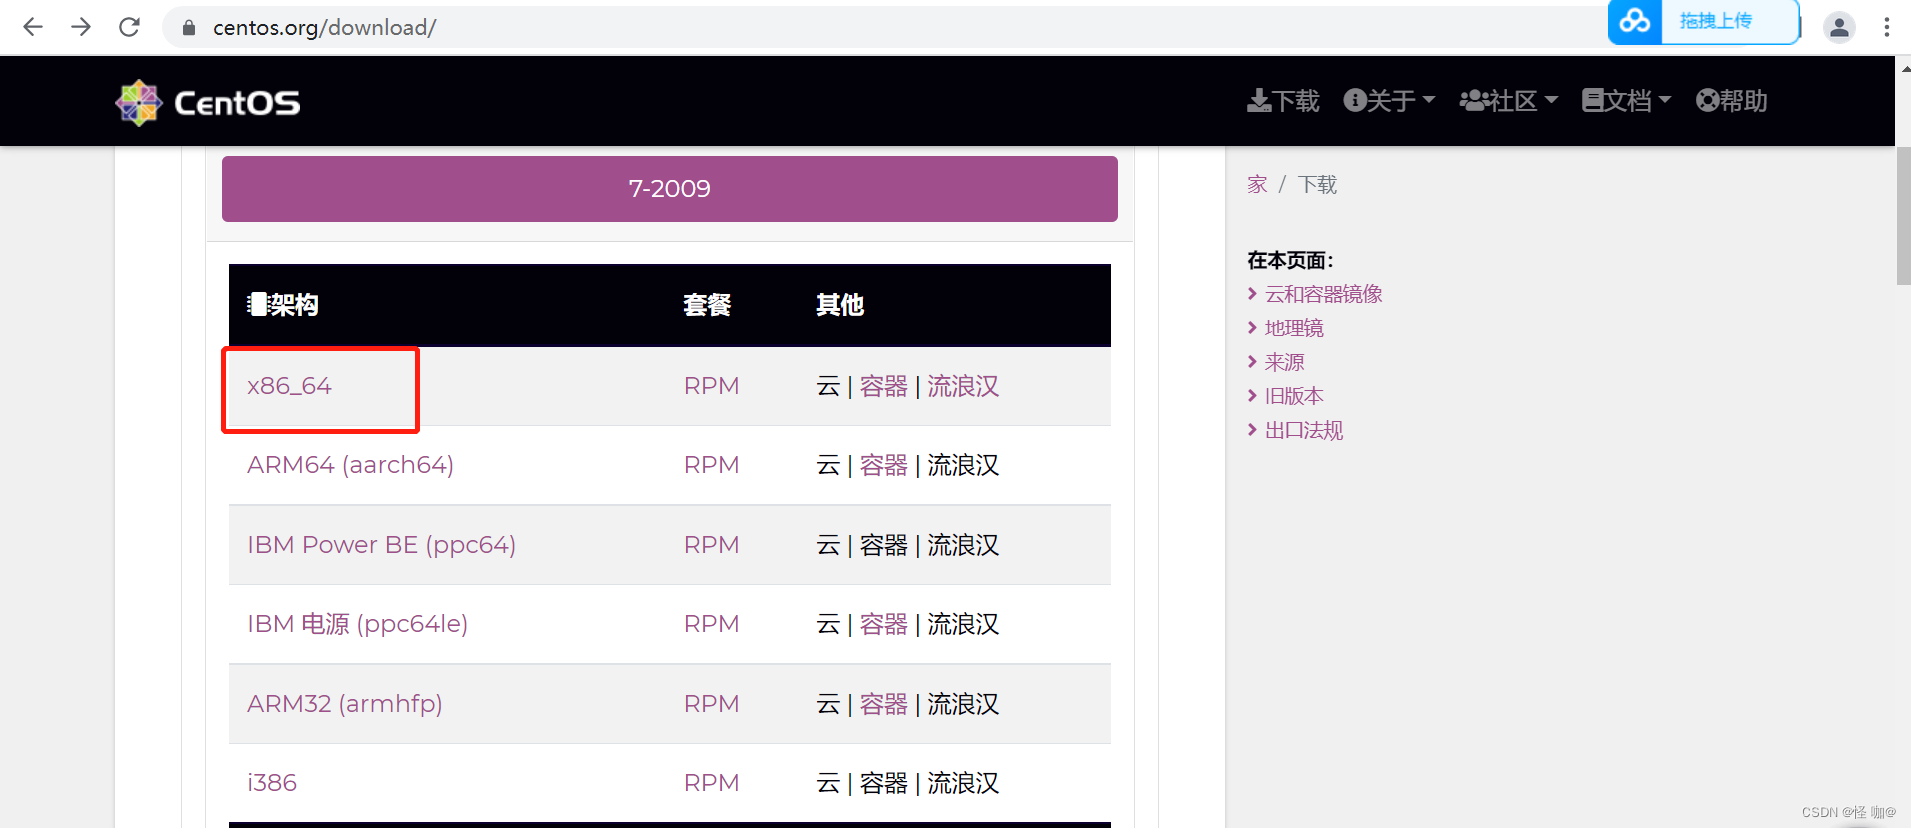Open the IBM 电源 (ppc64le) link
Screen dimensions: 1911x828
pyautogui.click(x=357, y=624)
